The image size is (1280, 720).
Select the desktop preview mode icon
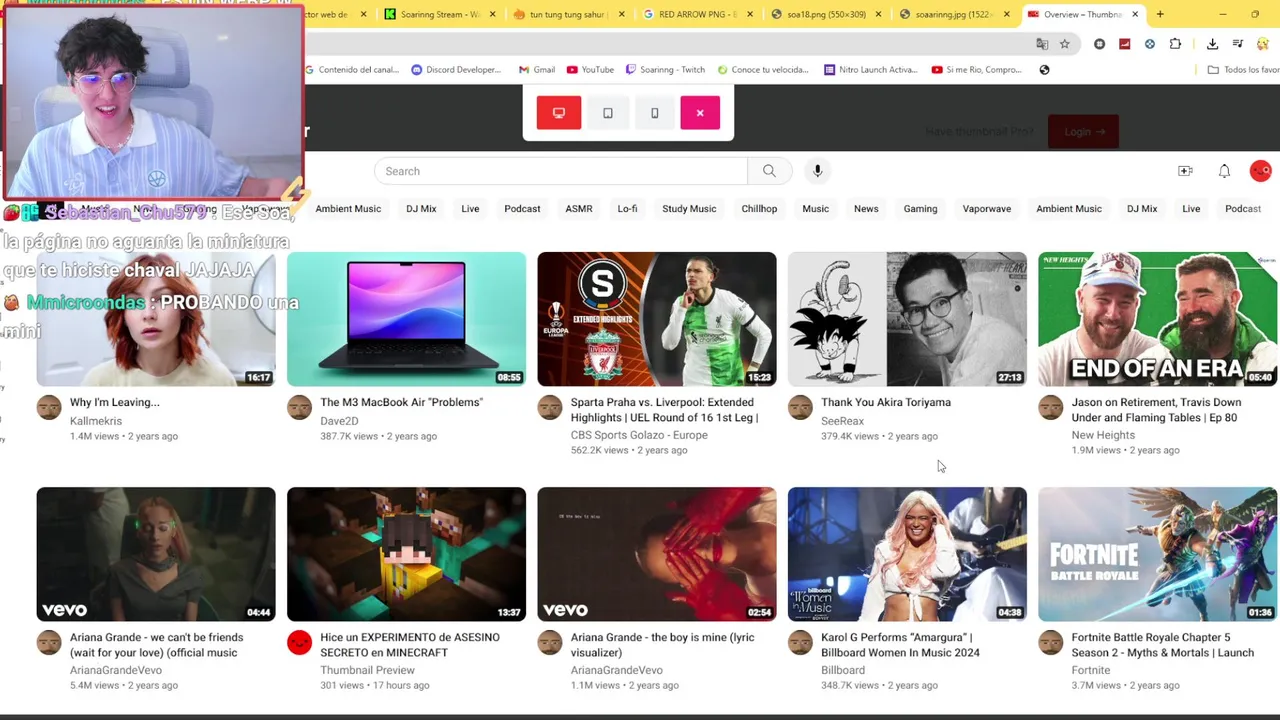(x=559, y=113)
